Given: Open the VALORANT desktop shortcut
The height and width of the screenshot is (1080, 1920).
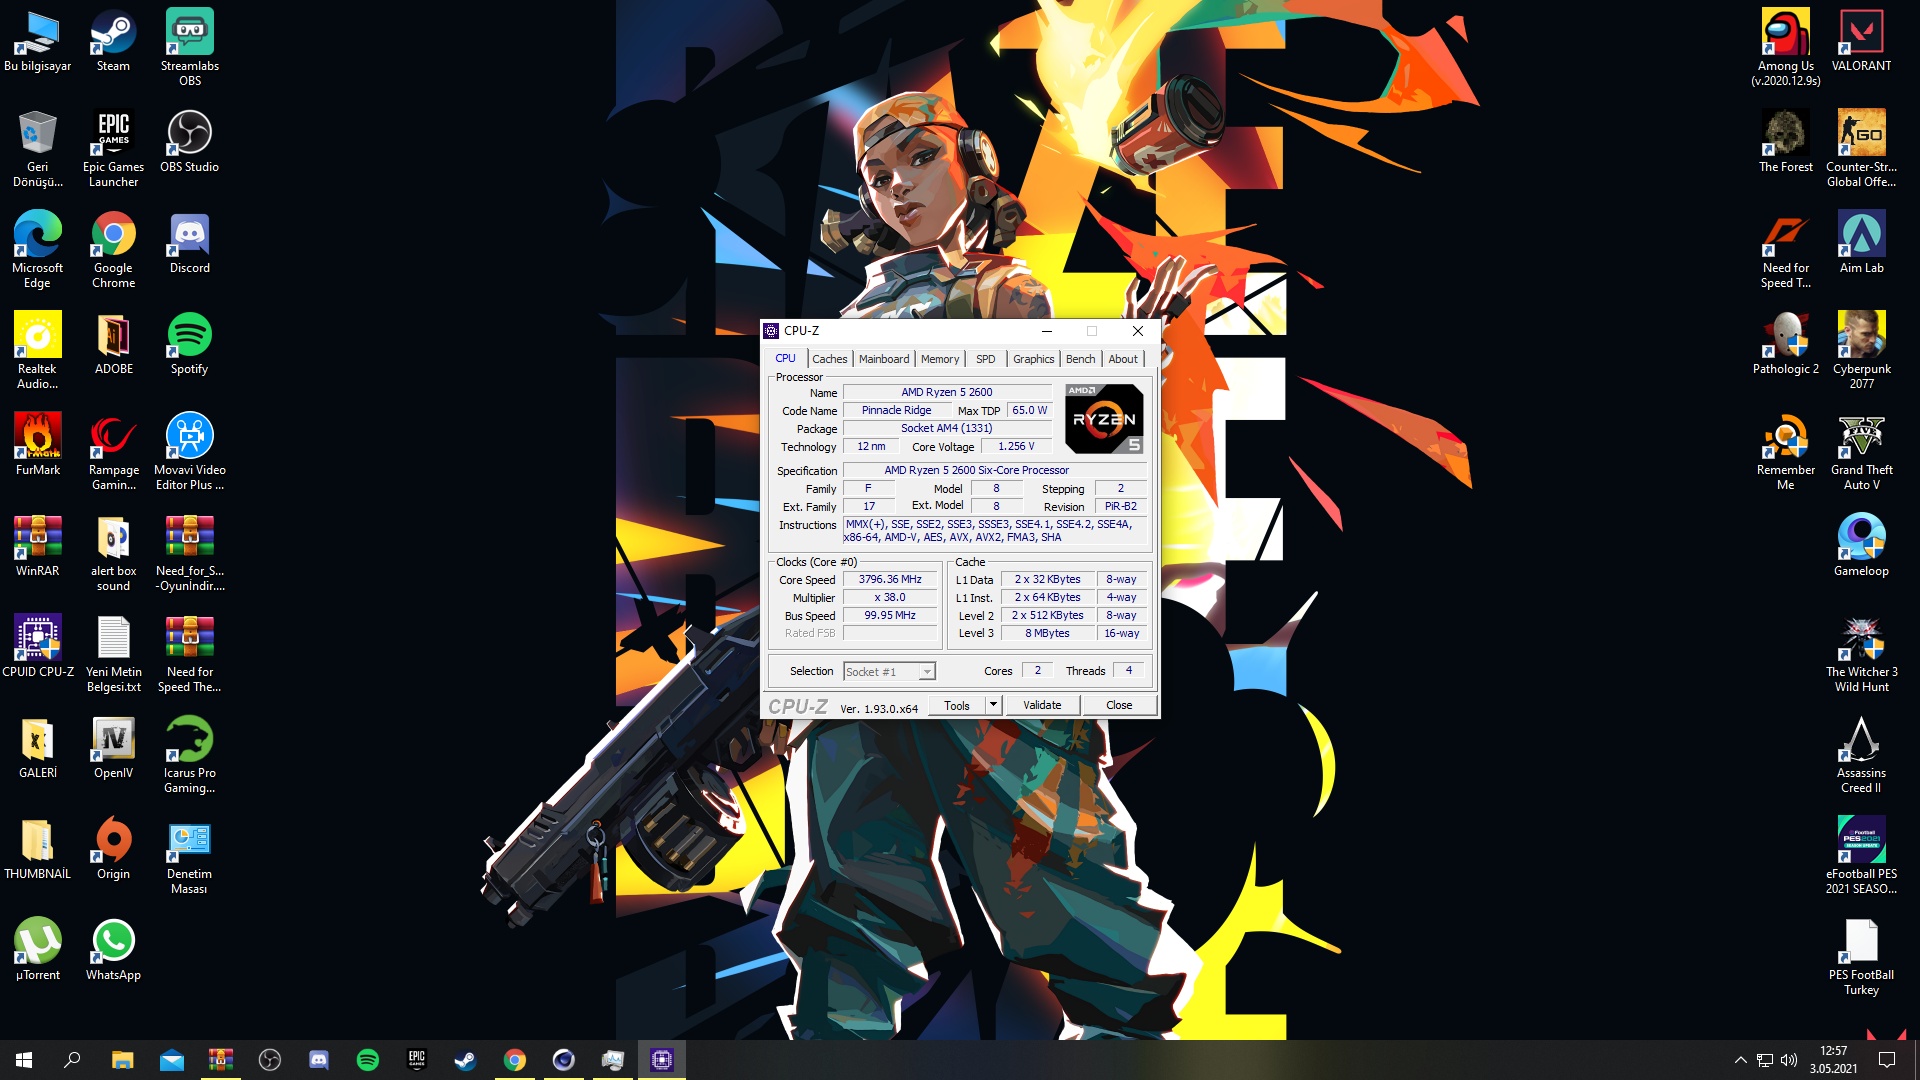Looking at the screenshot, I should pos(1861,42).
